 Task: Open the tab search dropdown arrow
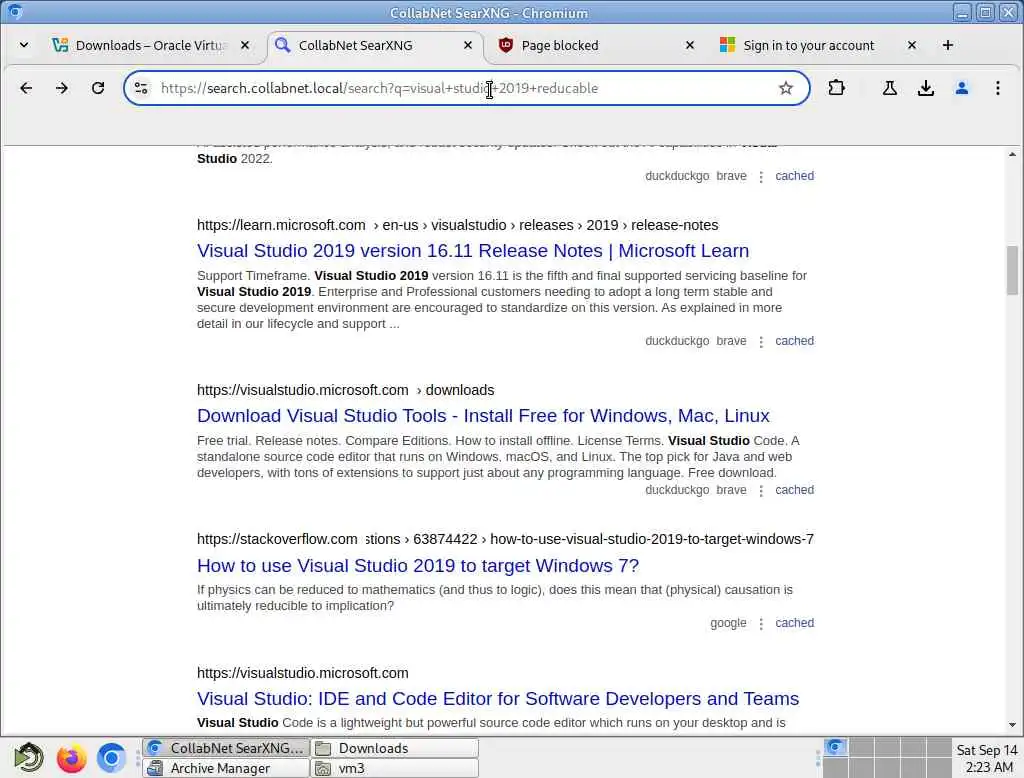(x=24, y=45)
